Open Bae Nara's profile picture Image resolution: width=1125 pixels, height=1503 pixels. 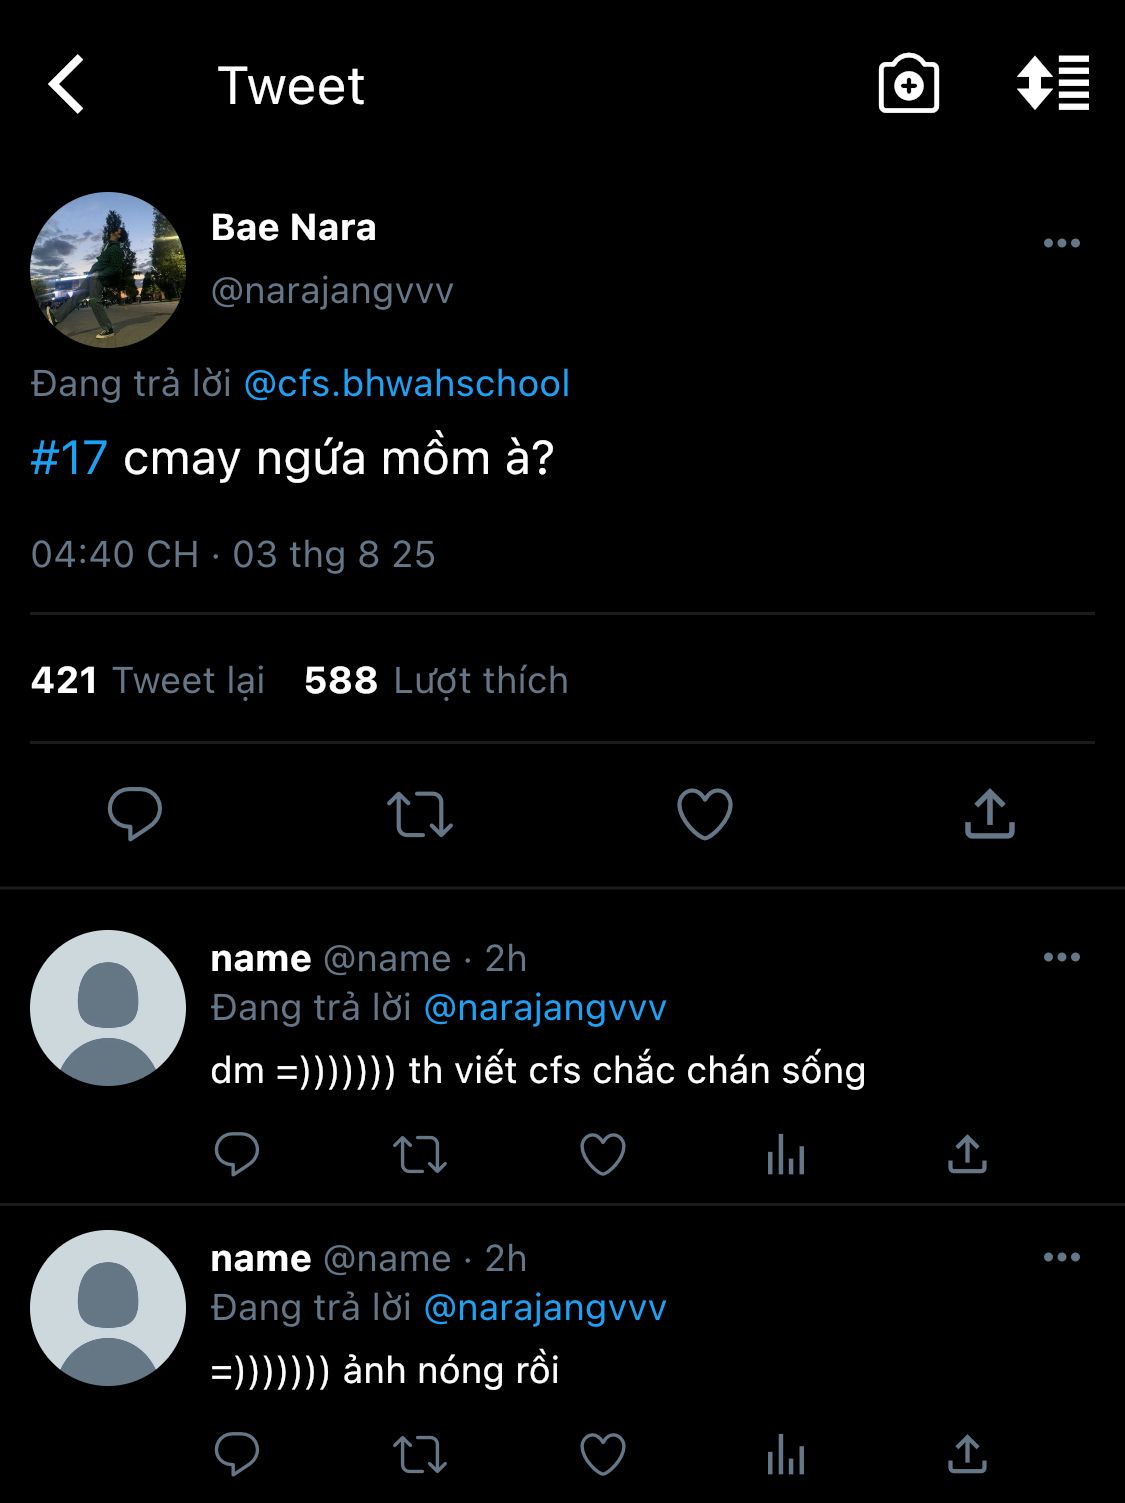108,270
